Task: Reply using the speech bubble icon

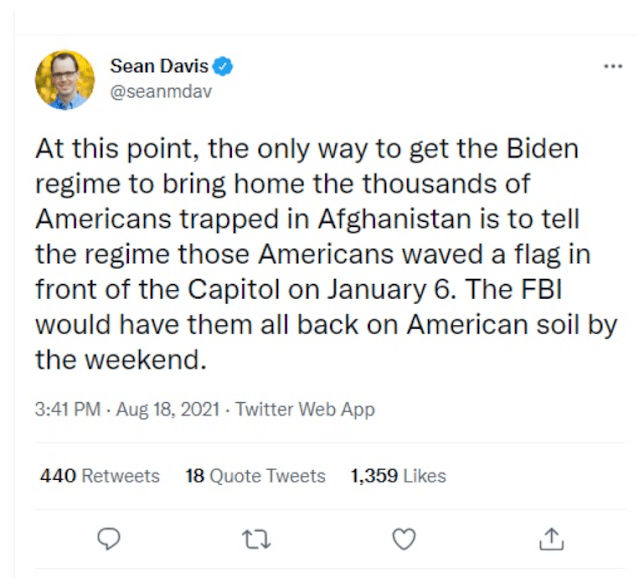Action: point(111,539)
